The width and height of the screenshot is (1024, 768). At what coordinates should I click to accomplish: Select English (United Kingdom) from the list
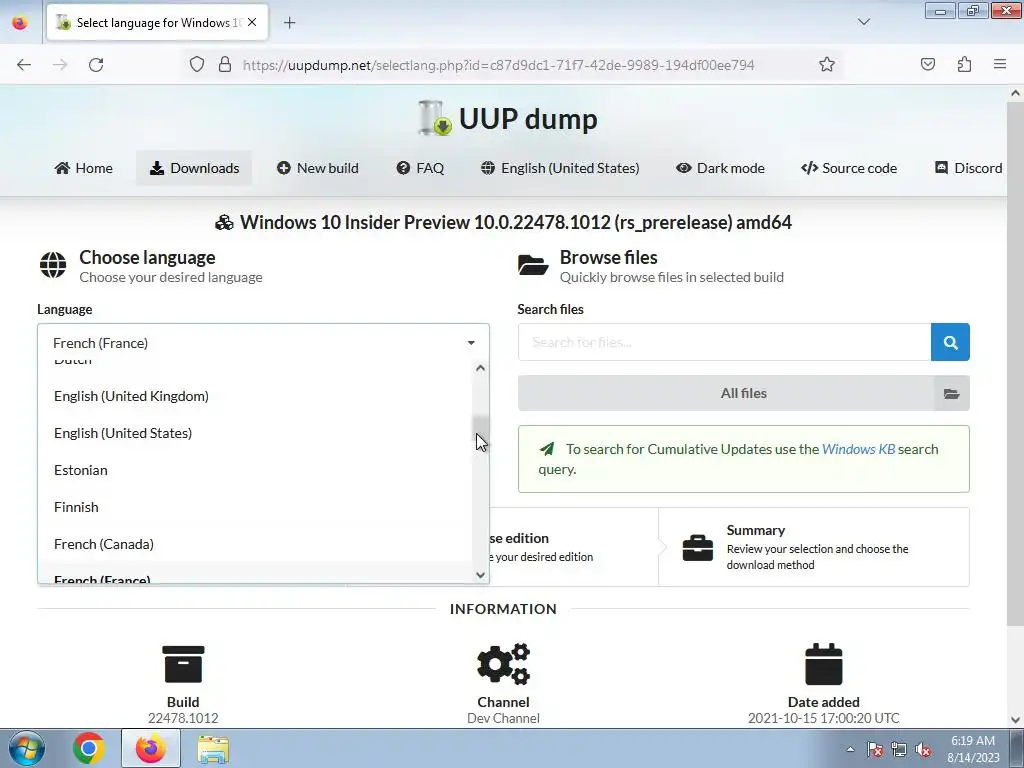[255, 396]
